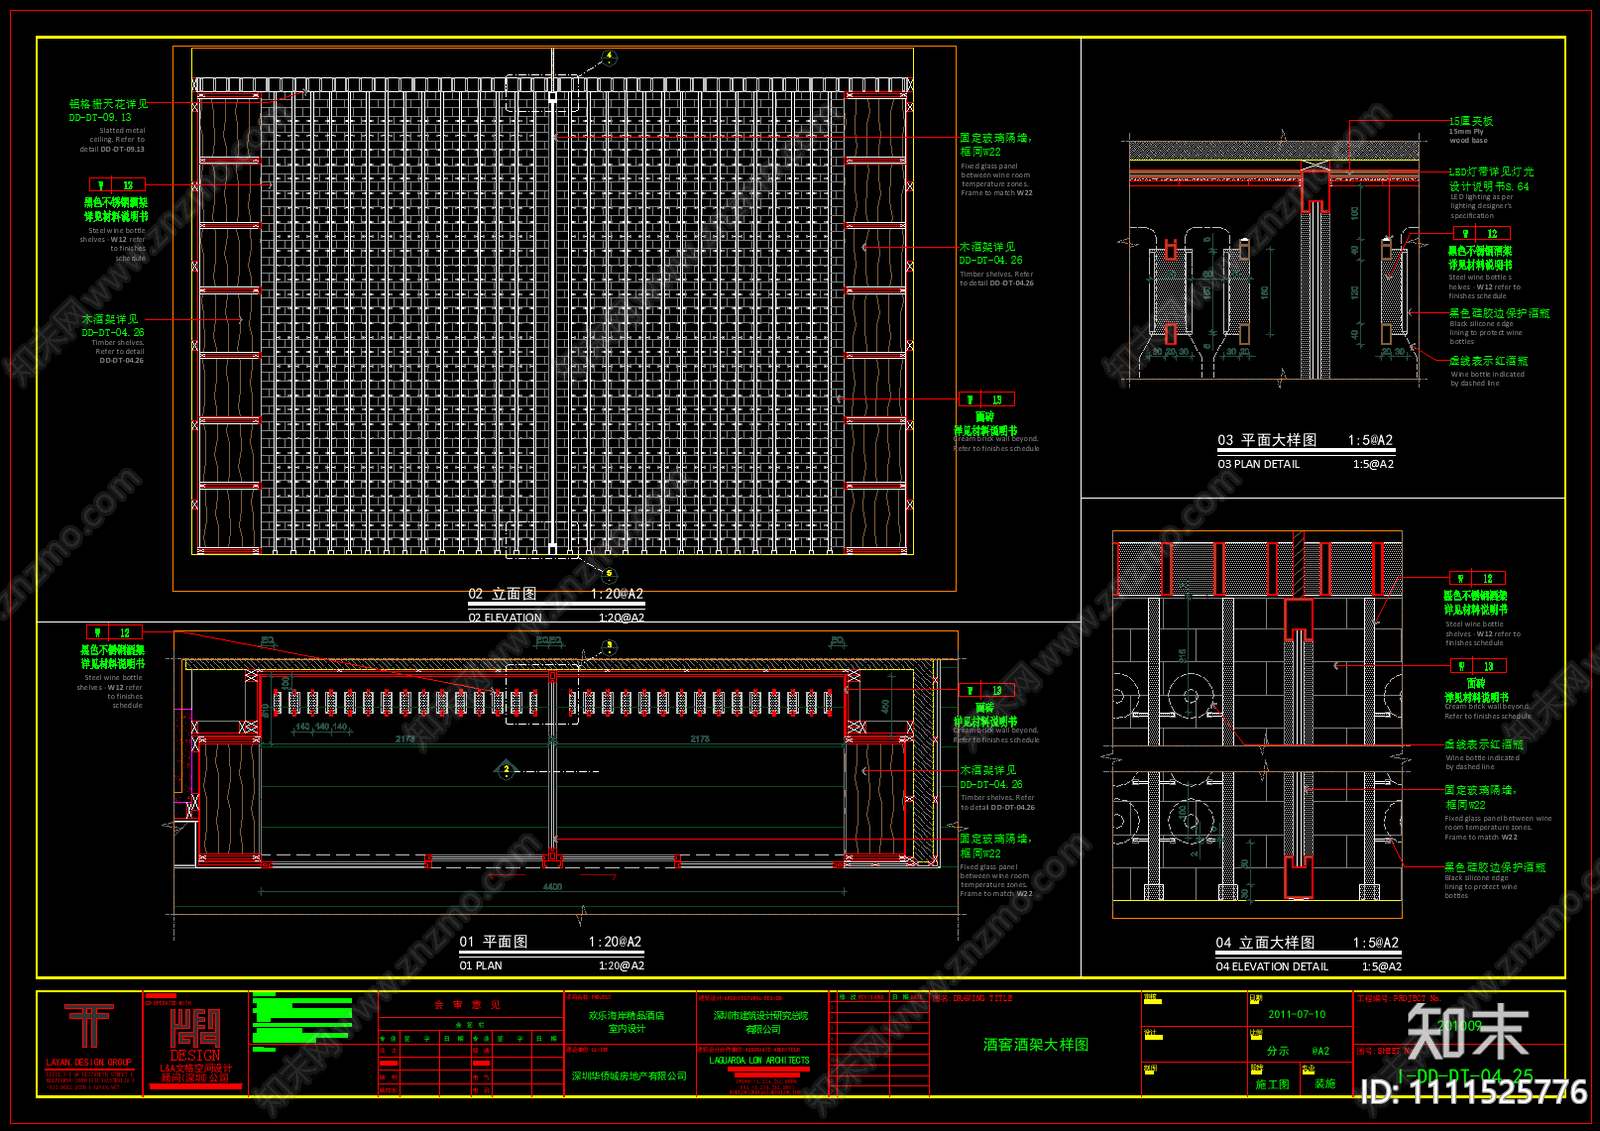This screenshot has width=1600, height=1131.
Task: Click the '02 ELEVATION' drawing title
Action: click(x=505, y=618)
